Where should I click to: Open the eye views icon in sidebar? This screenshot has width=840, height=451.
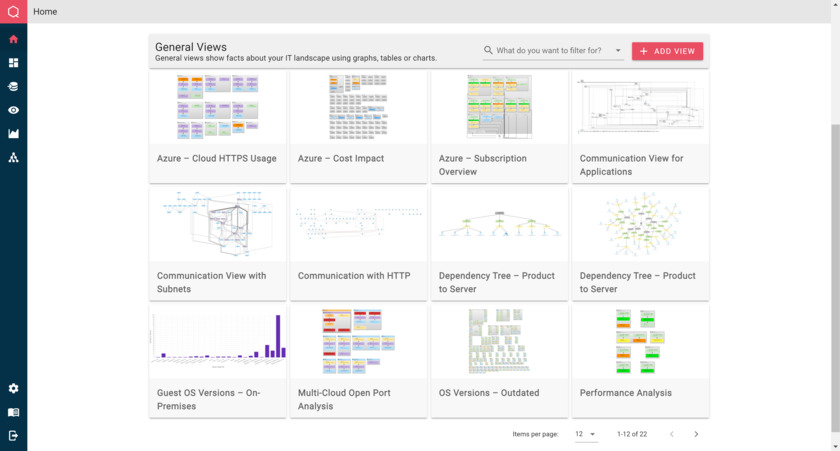click(13, 110)
